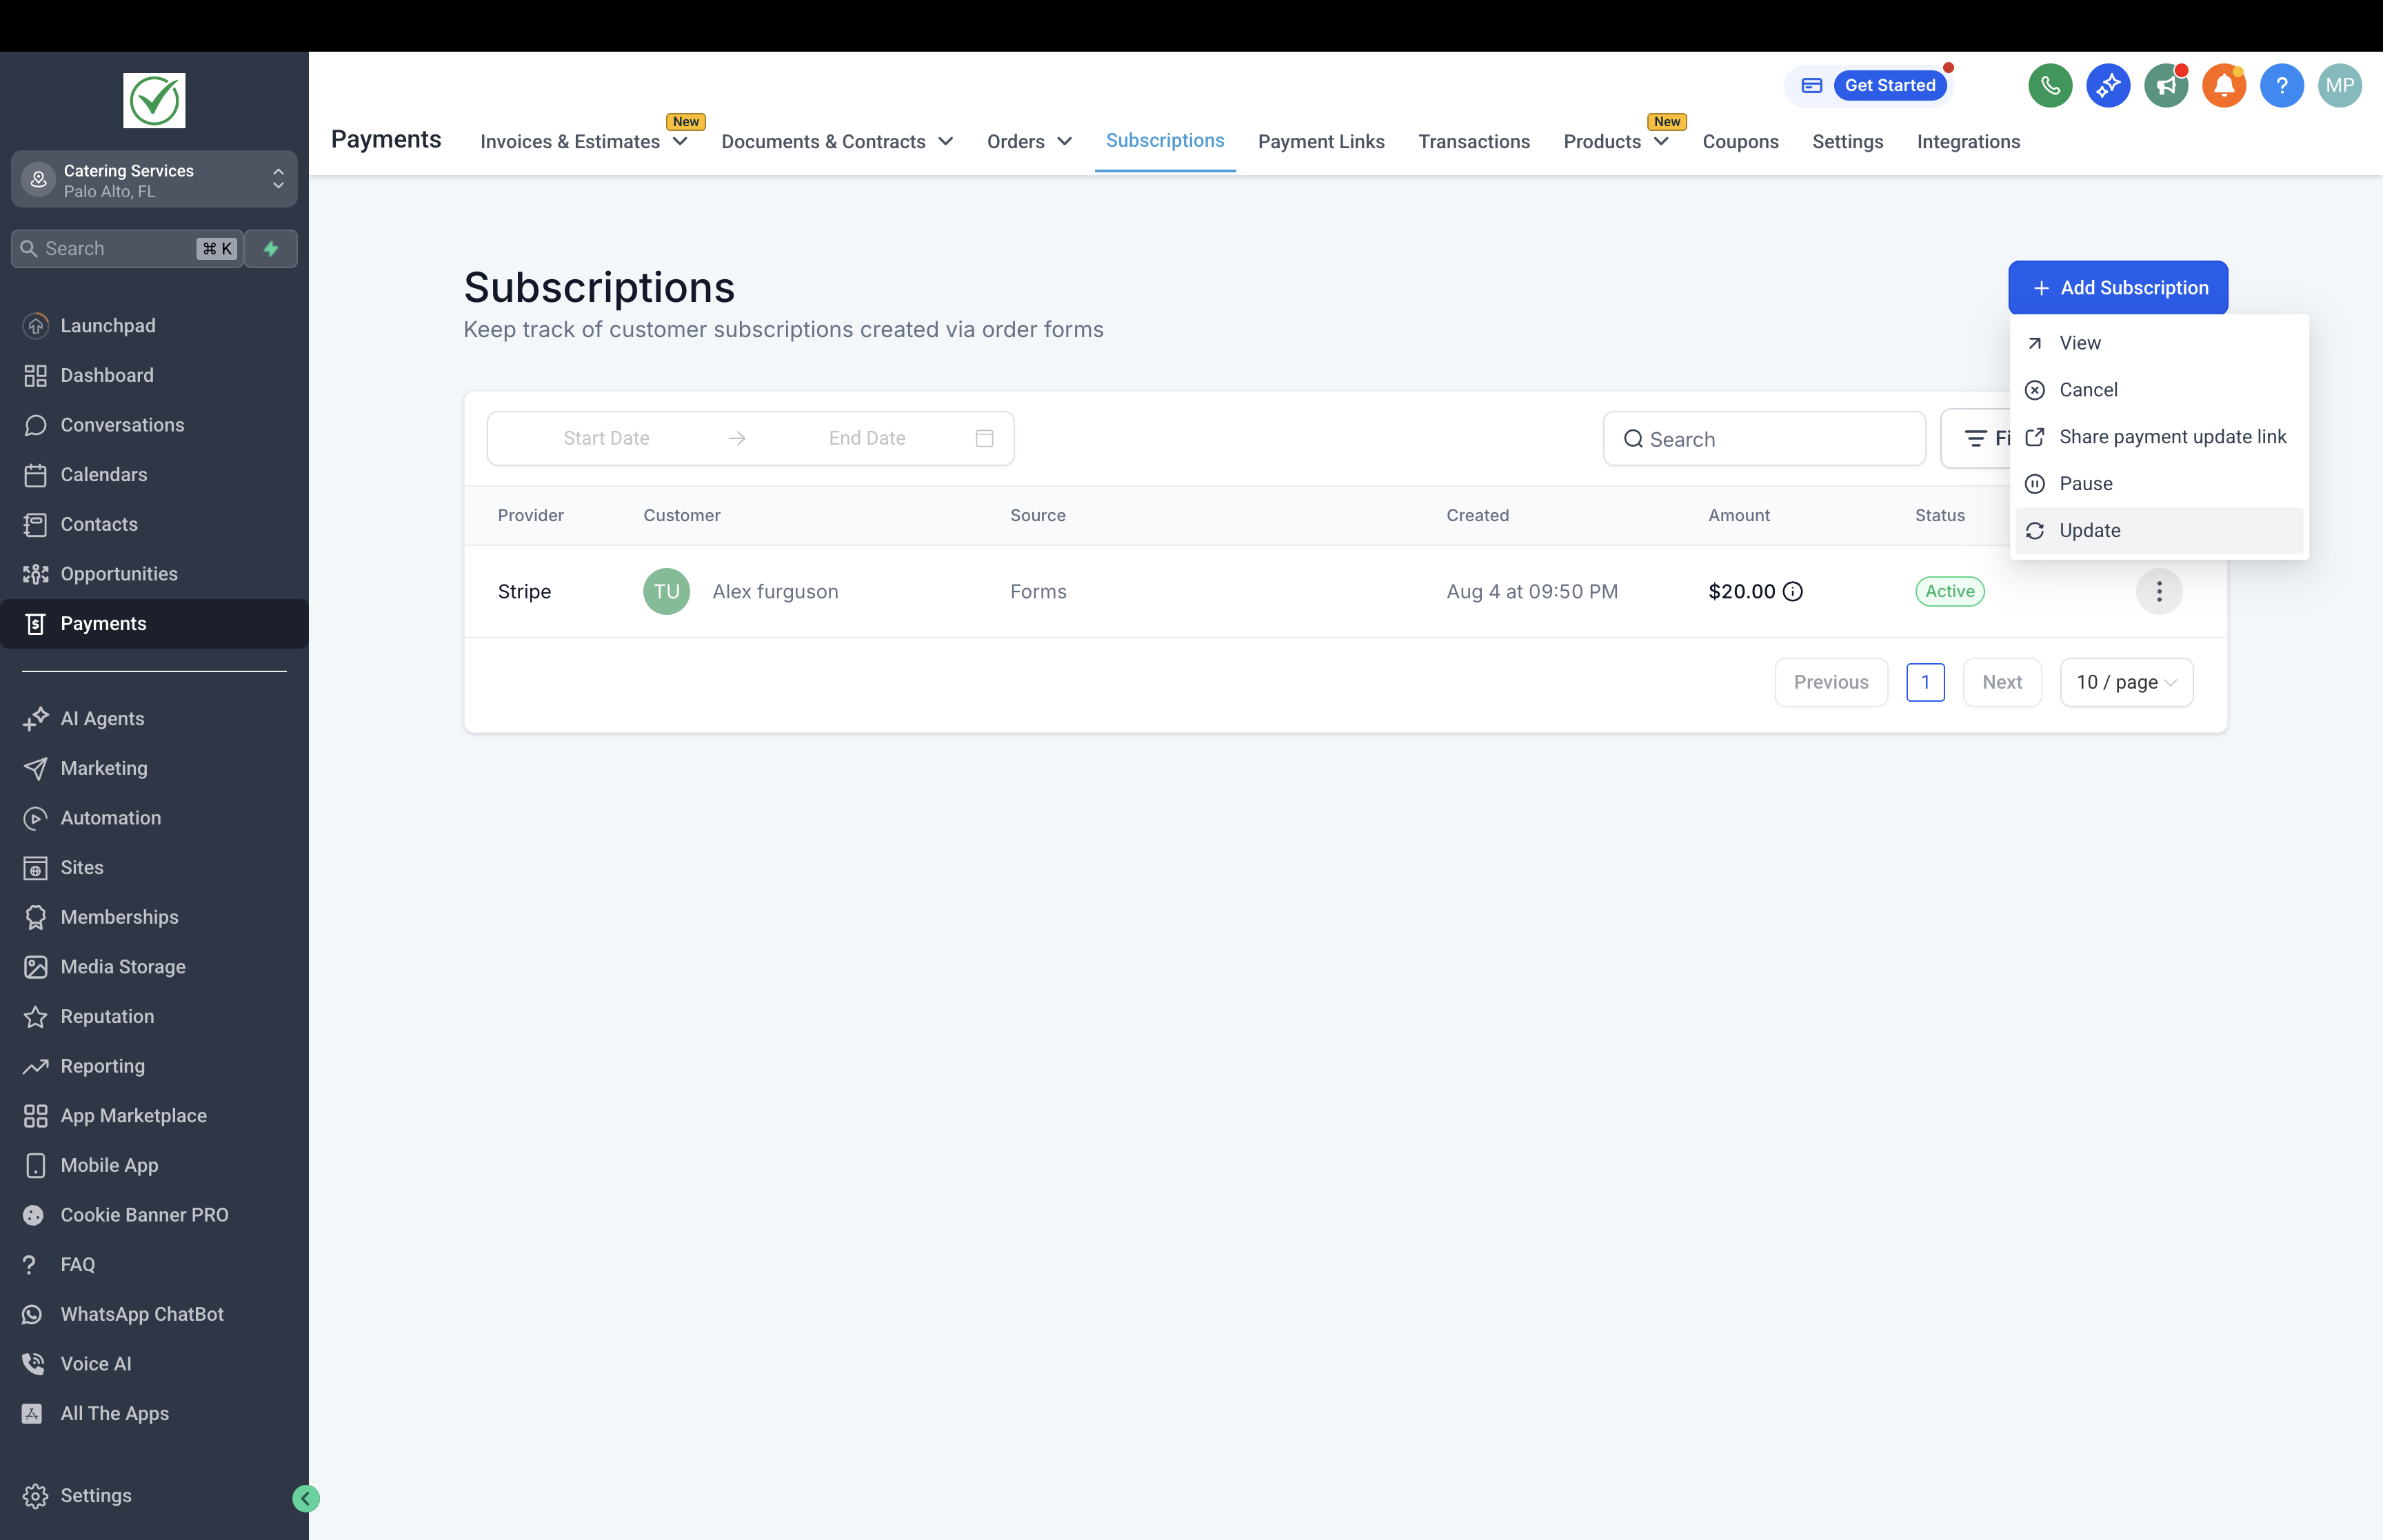Switch to the Transactions tab

(x=1474, y=142)
